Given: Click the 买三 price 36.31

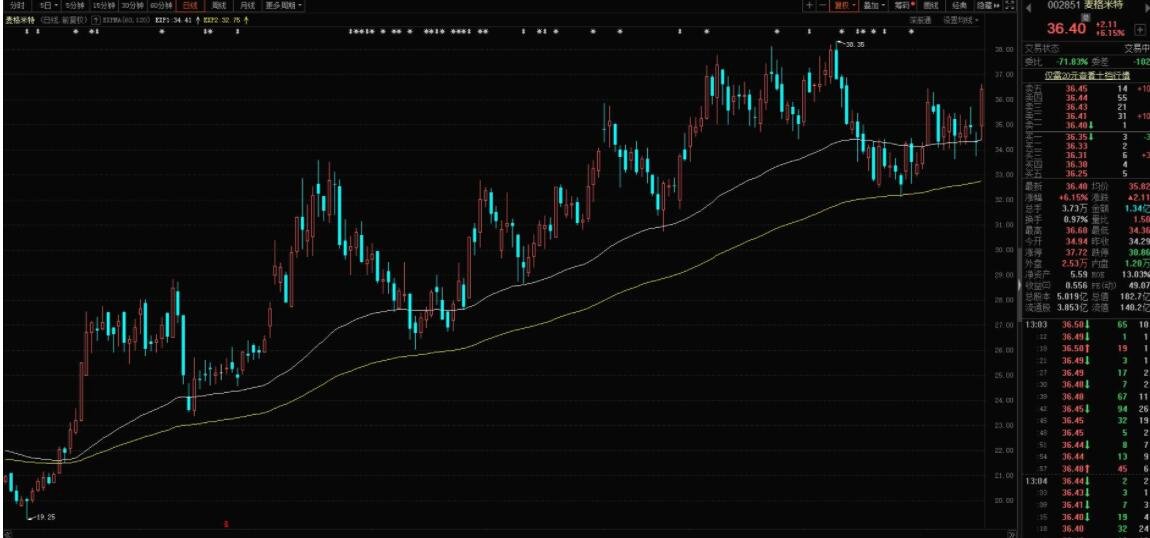Looking at the screenshot, I should coord(1077,155).
